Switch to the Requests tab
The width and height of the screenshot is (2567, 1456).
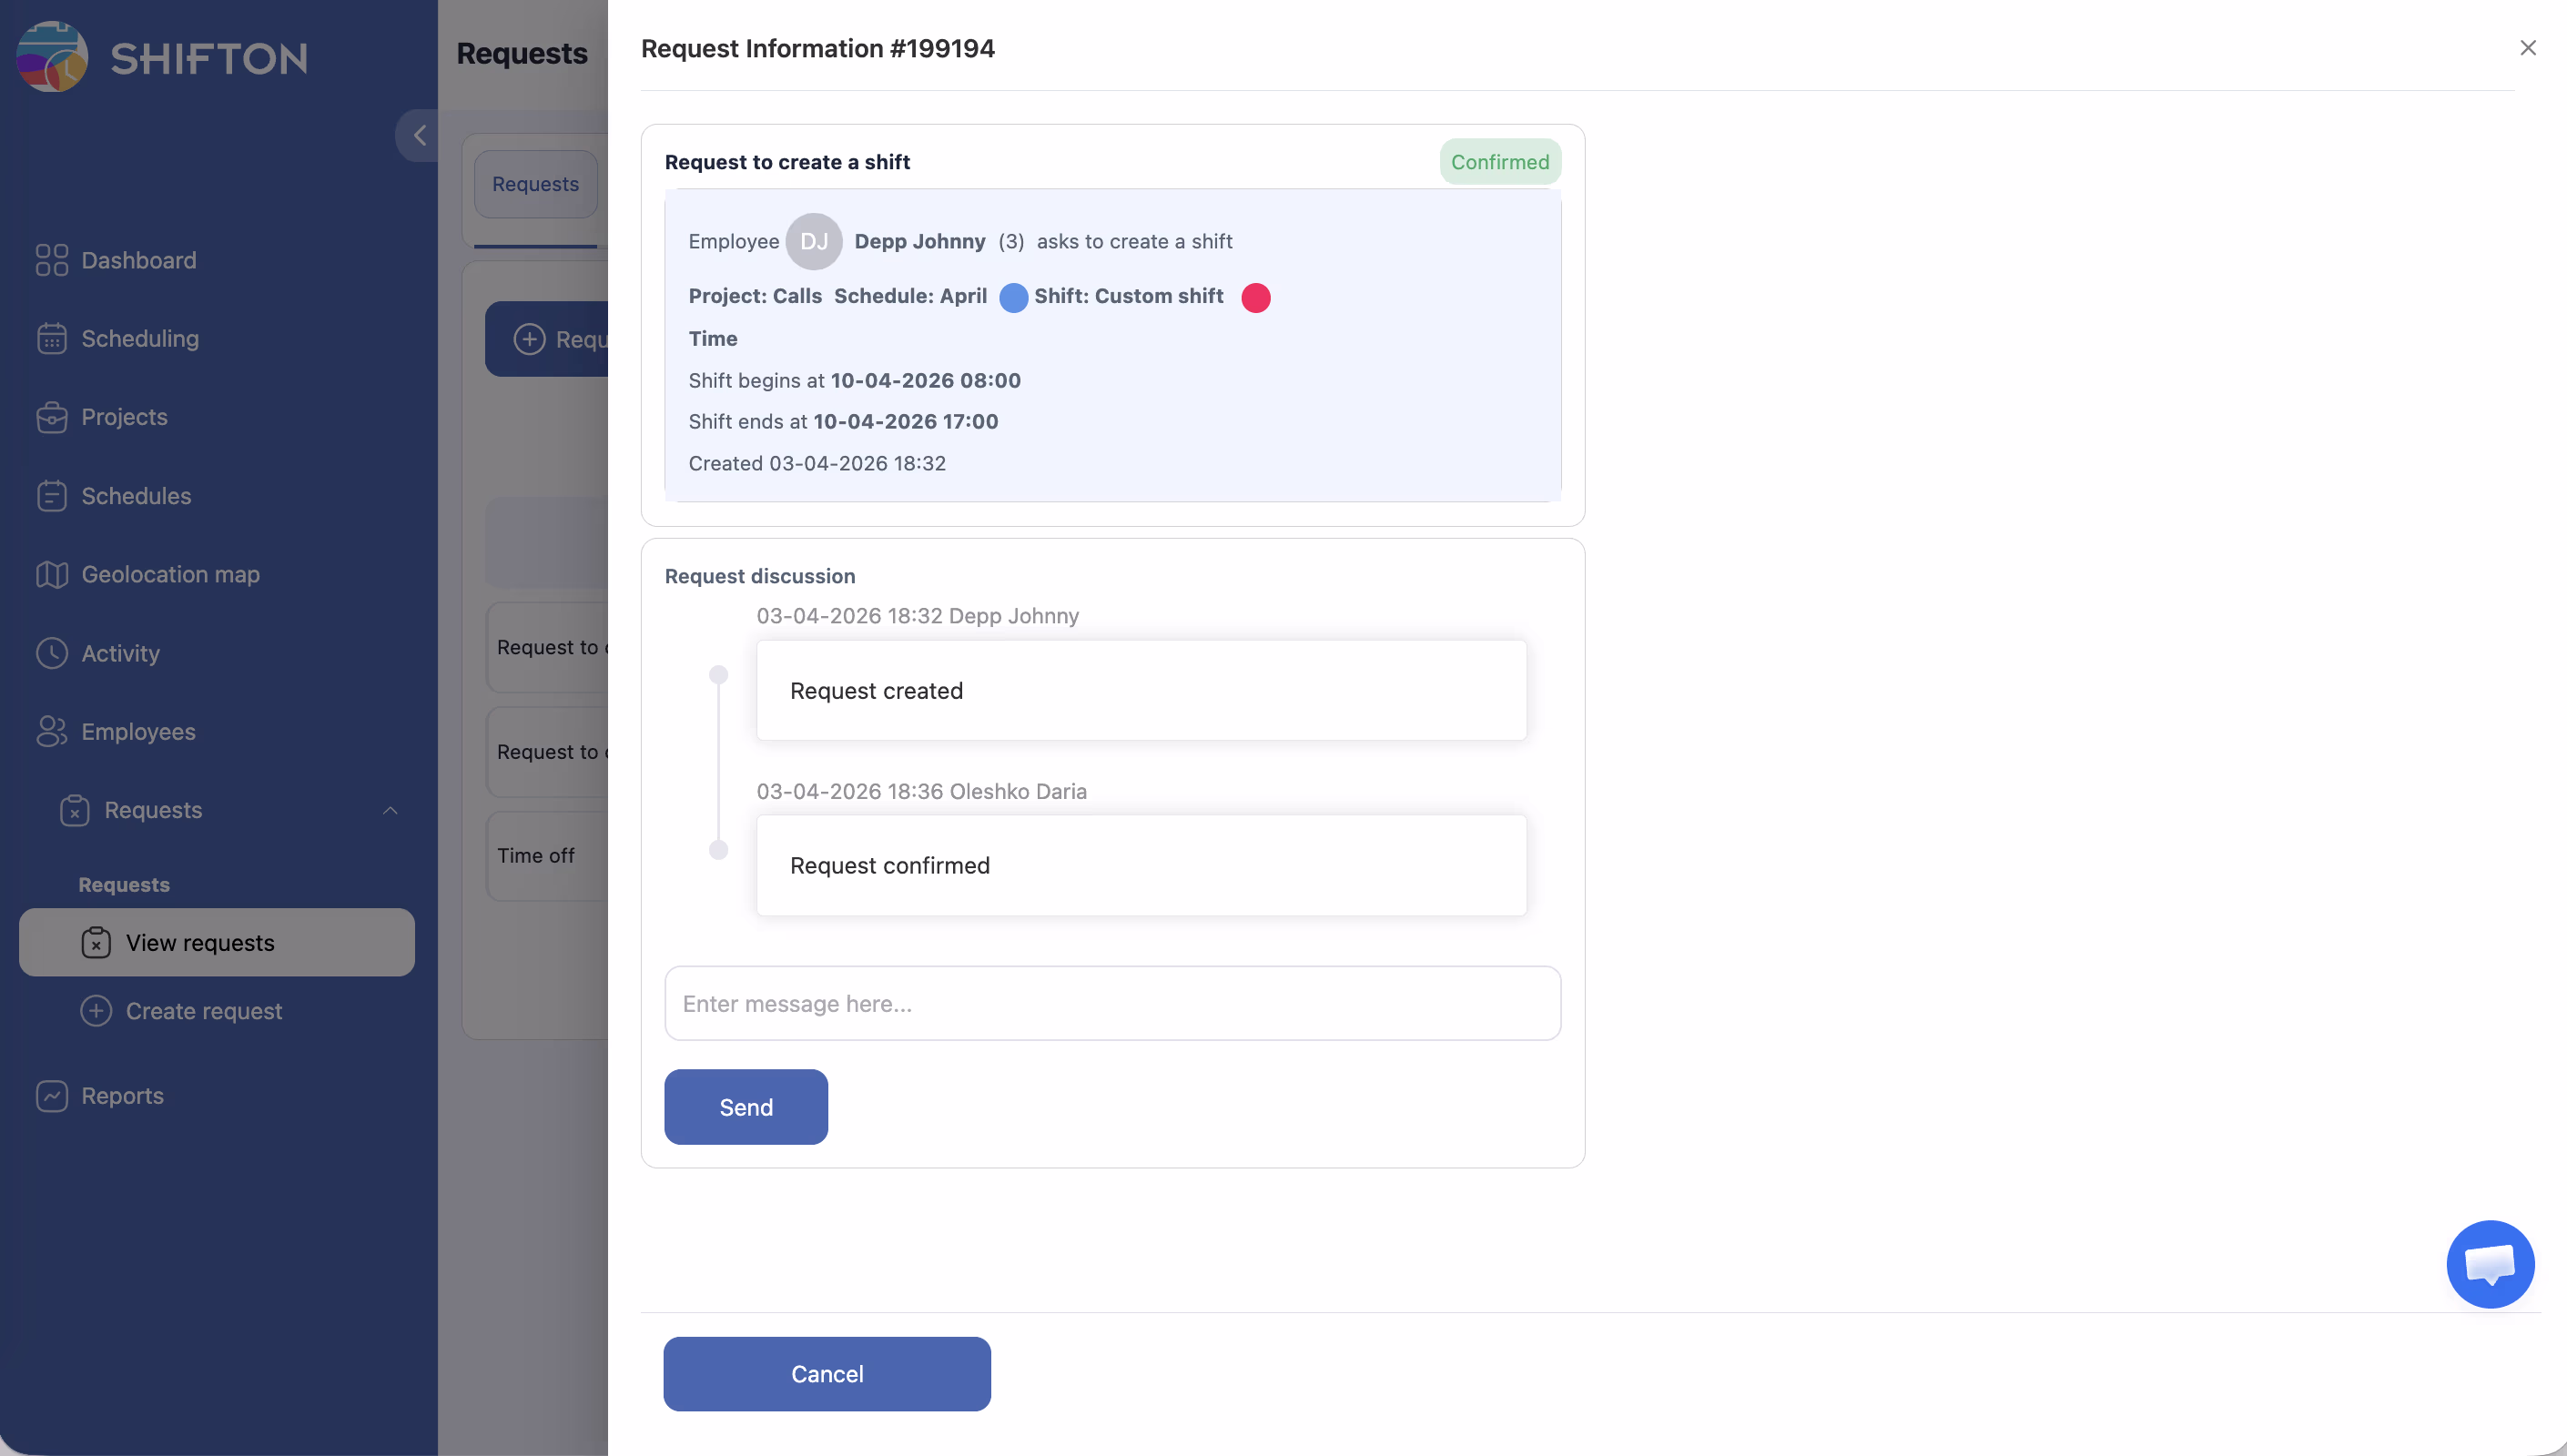(x=535, y=184)
